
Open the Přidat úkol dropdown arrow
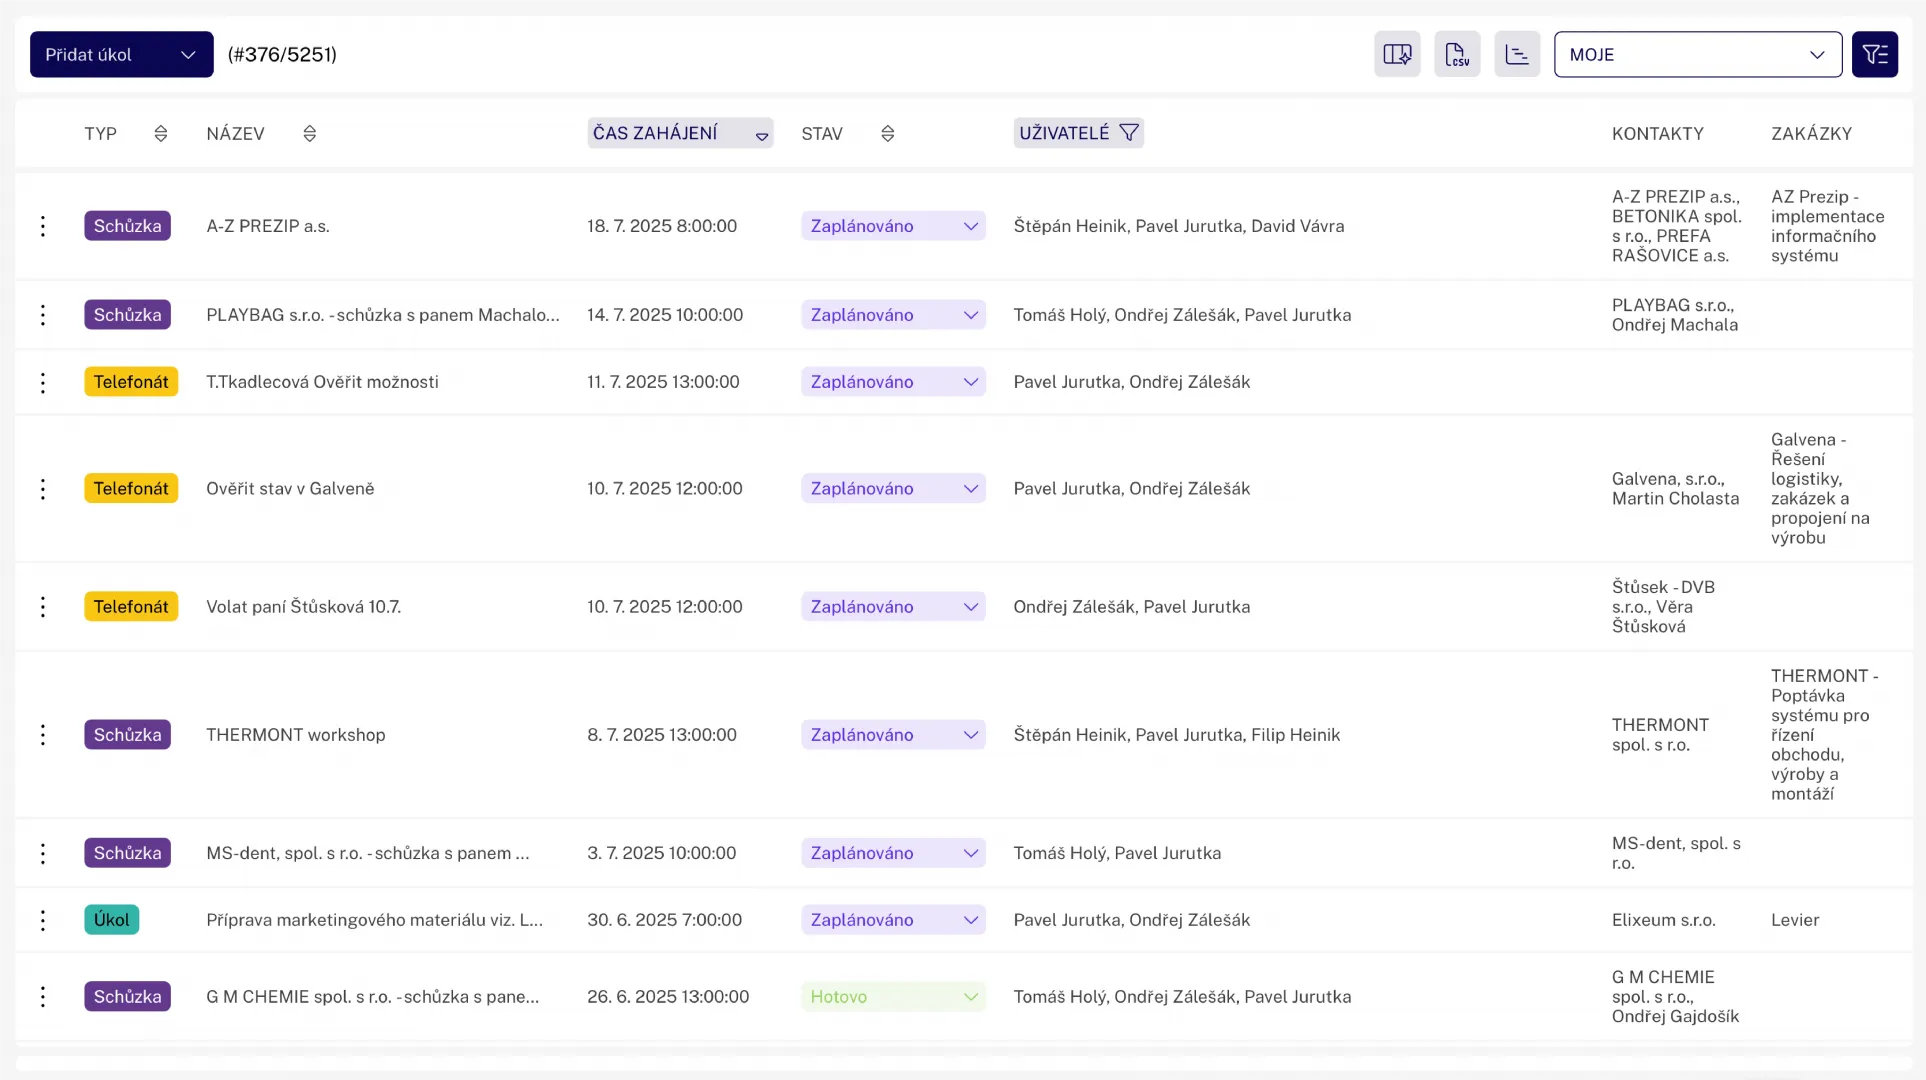click(x=188, y=55)
